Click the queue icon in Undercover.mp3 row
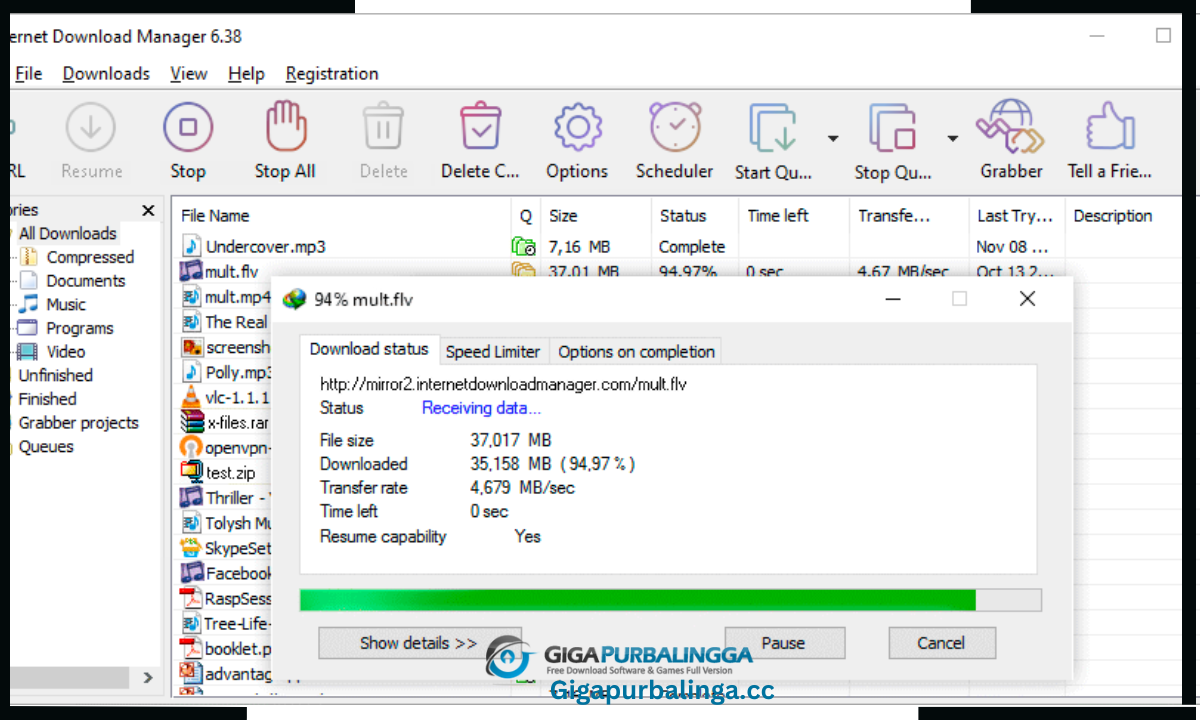Screen dimensions: 1200x720 click(x=523, y=246)
